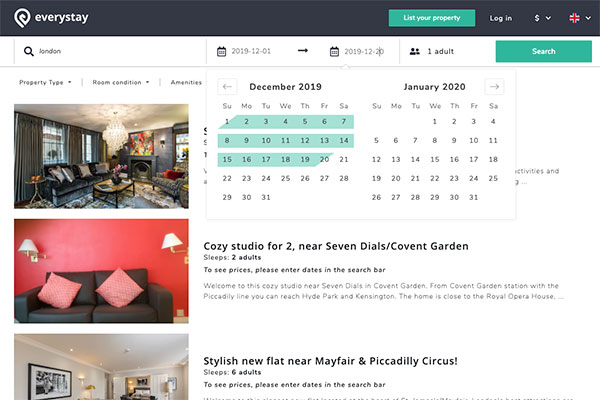This screenshot has height=400, width=600.
Task: Click the check-in calendar icon
Action: point(221,51)
